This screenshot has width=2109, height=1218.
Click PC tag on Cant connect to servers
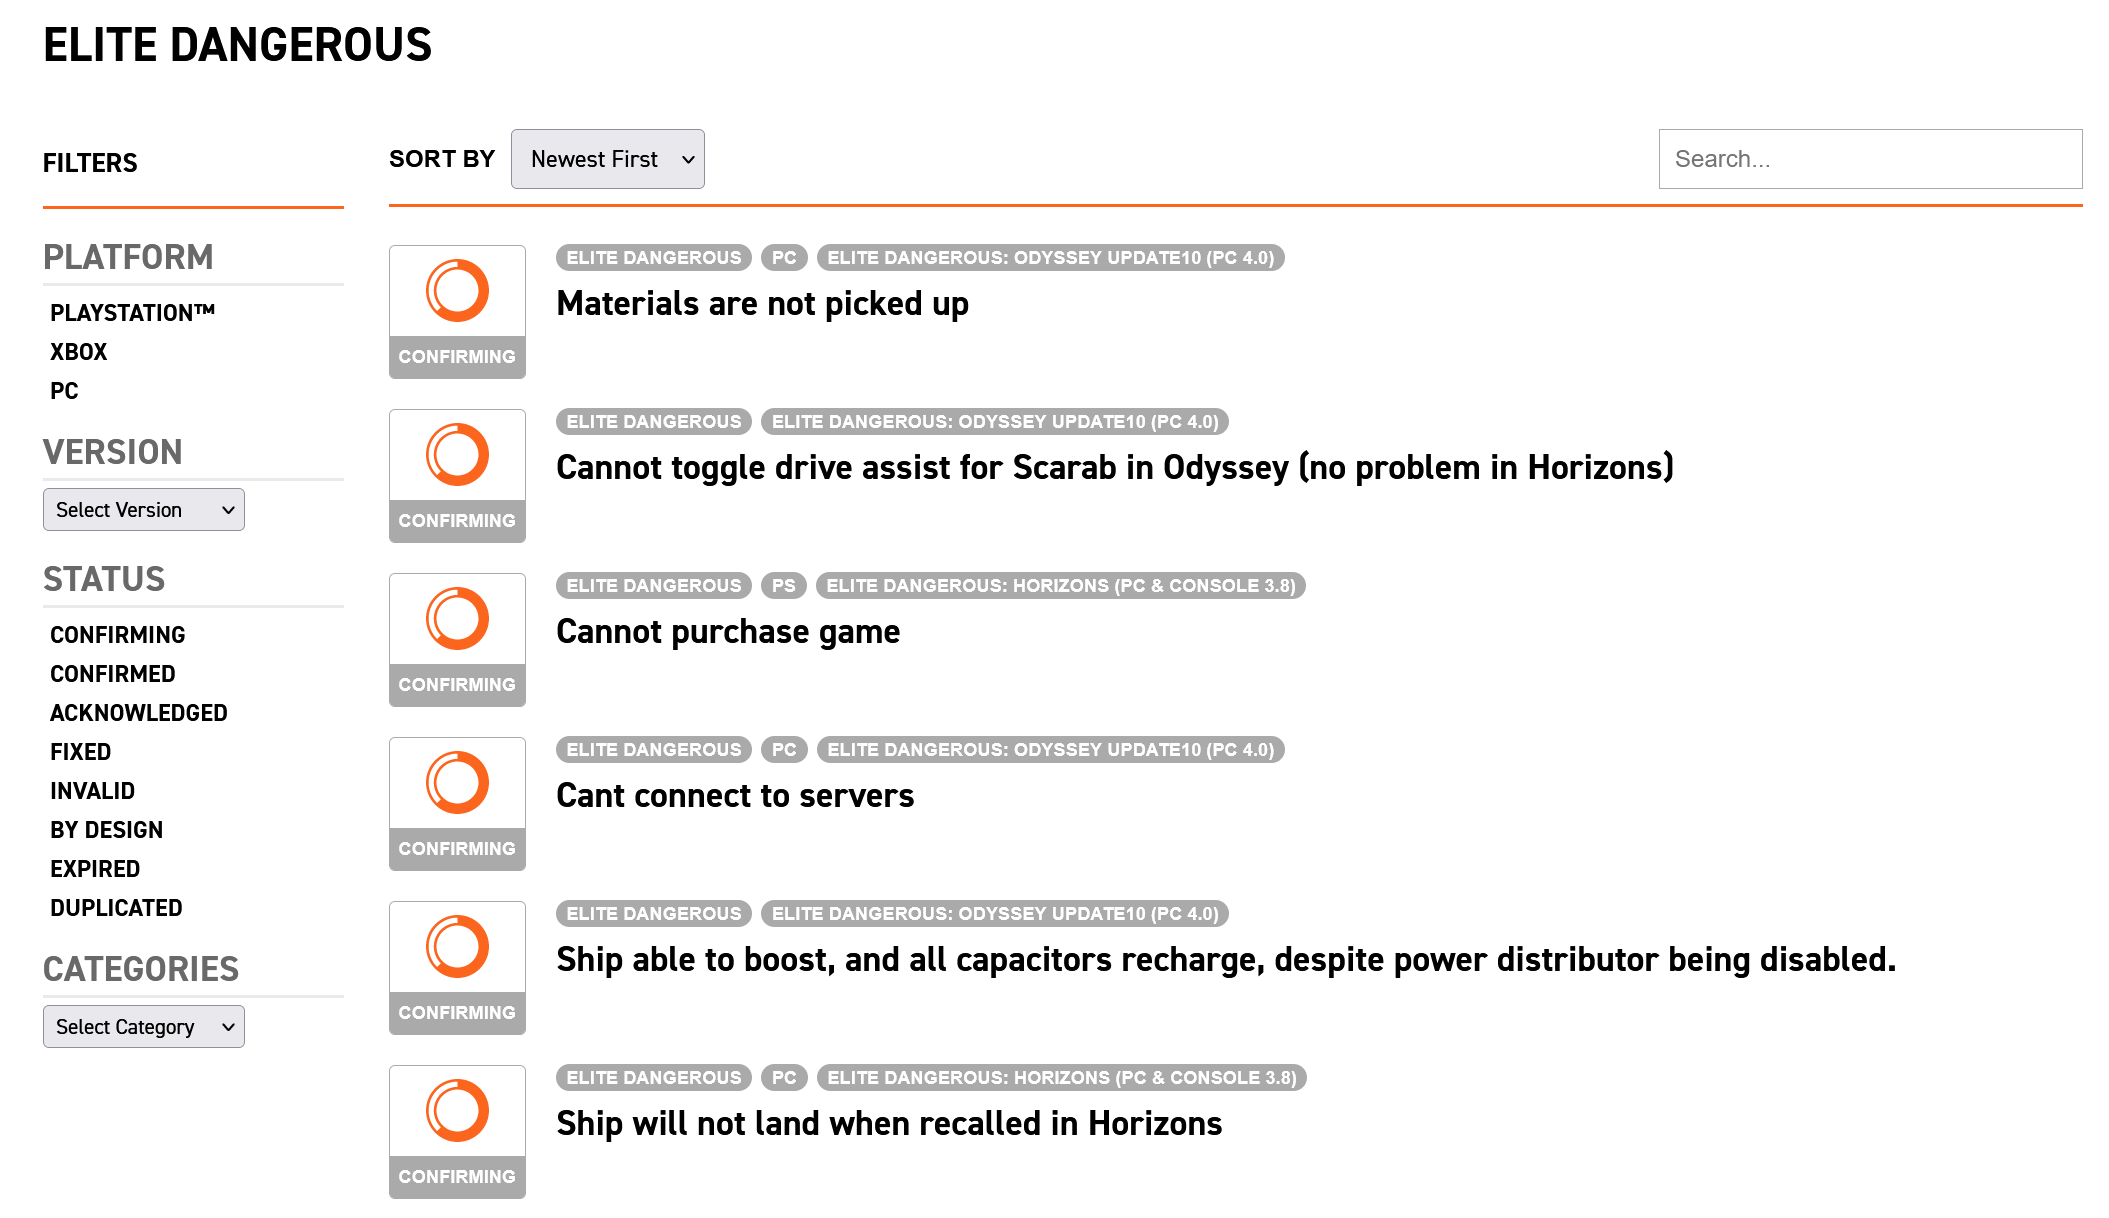coord(784,750)
